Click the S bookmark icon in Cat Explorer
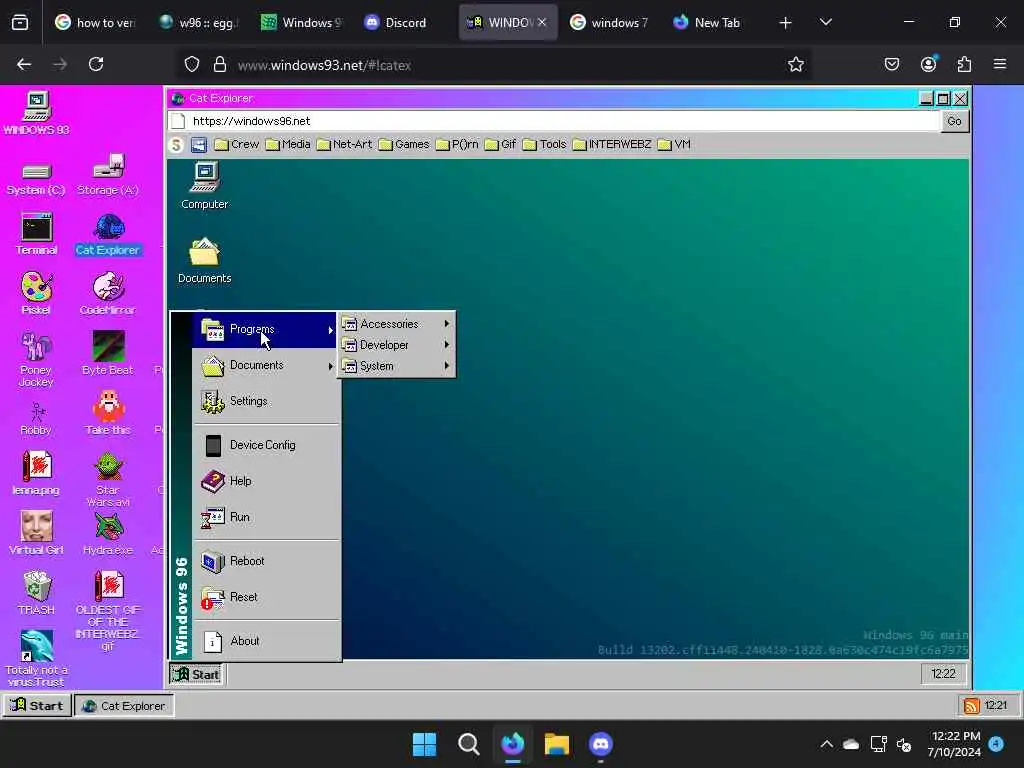This screenshot has width=1024, height=768. pyautogui.click(x=176, y=145)
